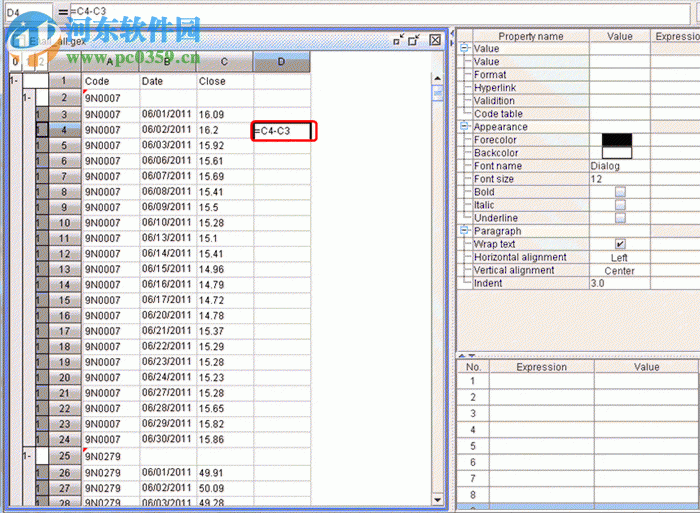Screen dimensions: 700x513
Task: Toggle the Bold checkbox
Action: (620, 192)
